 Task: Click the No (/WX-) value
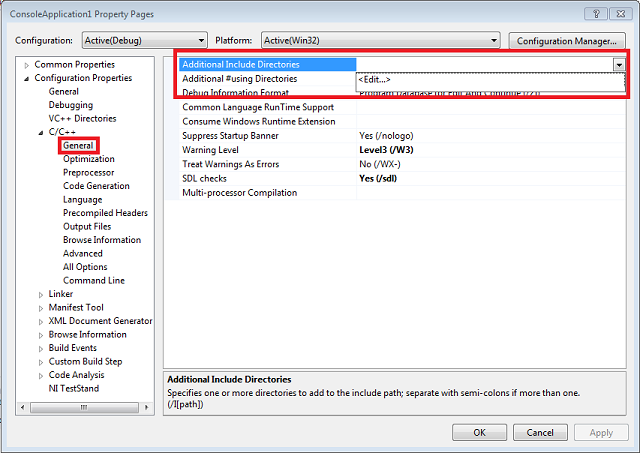click(380, 164)
